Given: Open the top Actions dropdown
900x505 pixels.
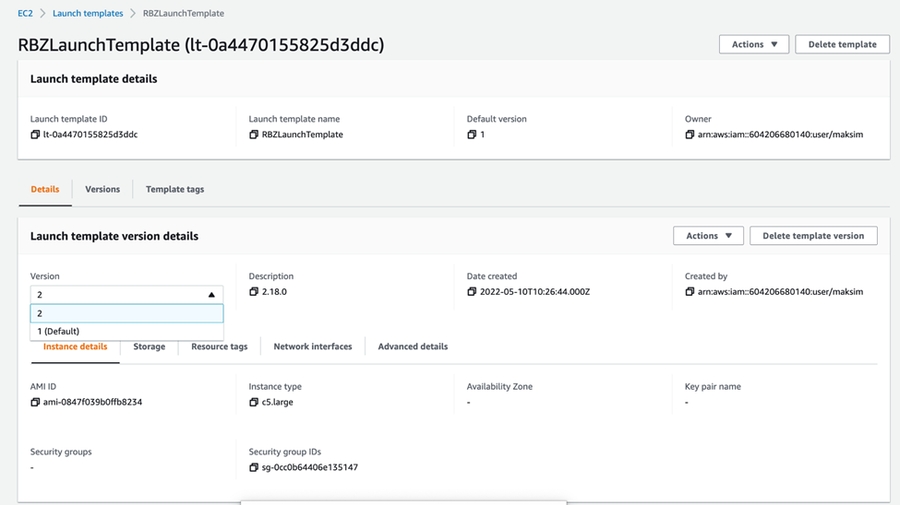Looking at the screenshot, I should [753, 44].
